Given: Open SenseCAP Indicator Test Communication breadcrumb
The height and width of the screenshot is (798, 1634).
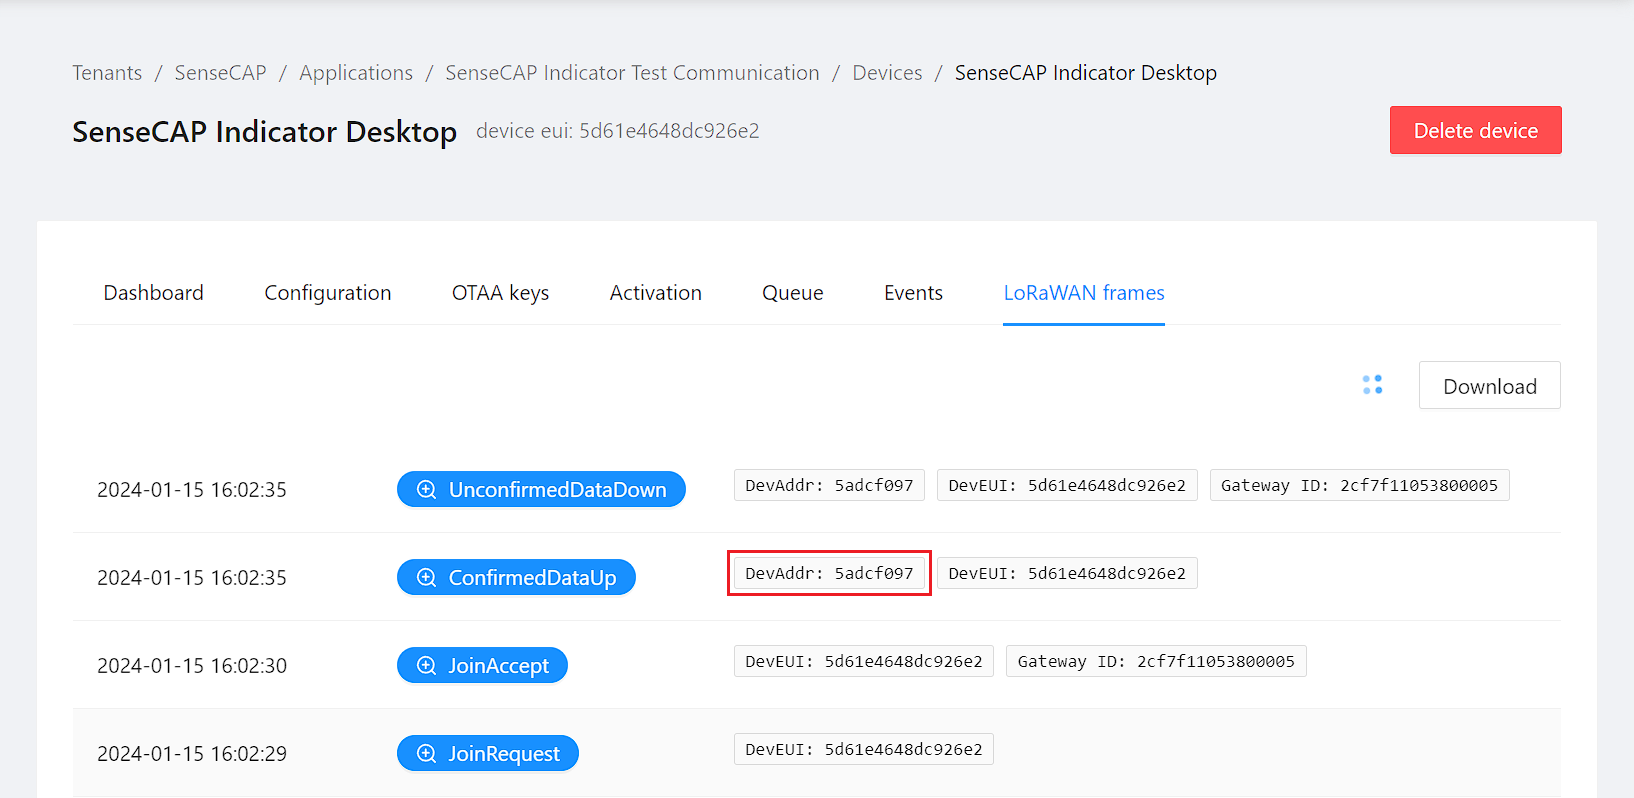Looking at the screenshot, I should coord(632,73).
